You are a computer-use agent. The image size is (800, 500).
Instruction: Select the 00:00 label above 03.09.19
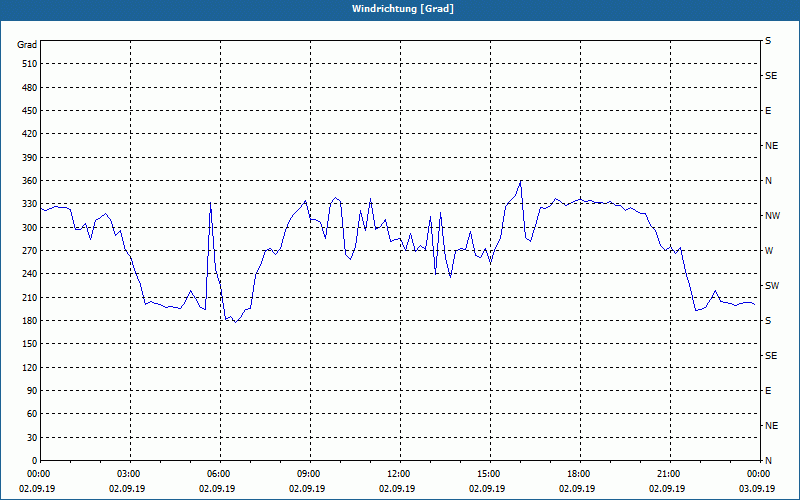757,473
